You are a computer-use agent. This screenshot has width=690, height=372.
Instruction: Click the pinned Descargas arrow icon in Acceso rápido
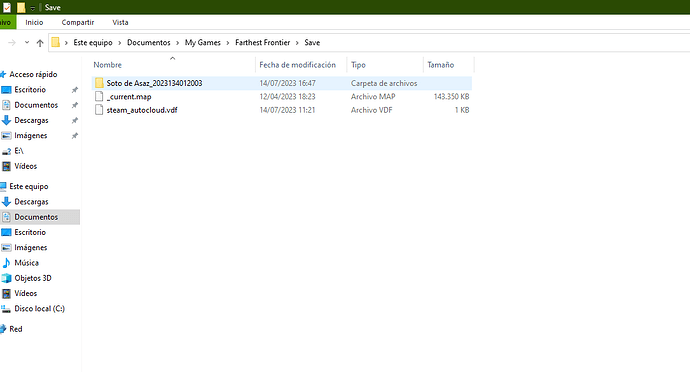(6, 120)
